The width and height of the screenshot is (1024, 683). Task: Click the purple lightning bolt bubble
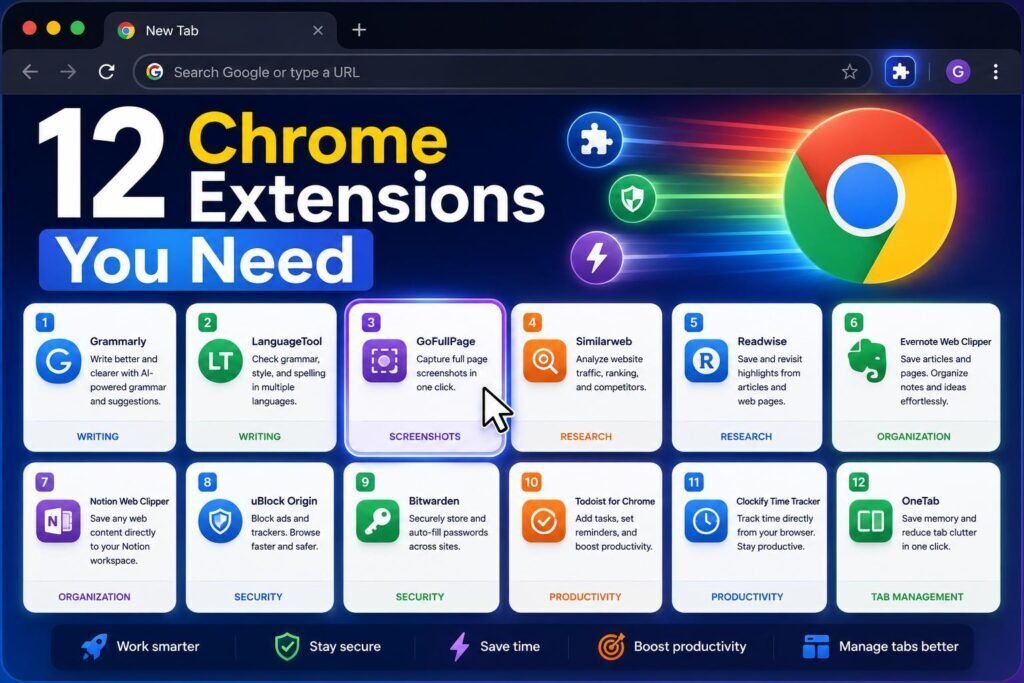[596, 257]
